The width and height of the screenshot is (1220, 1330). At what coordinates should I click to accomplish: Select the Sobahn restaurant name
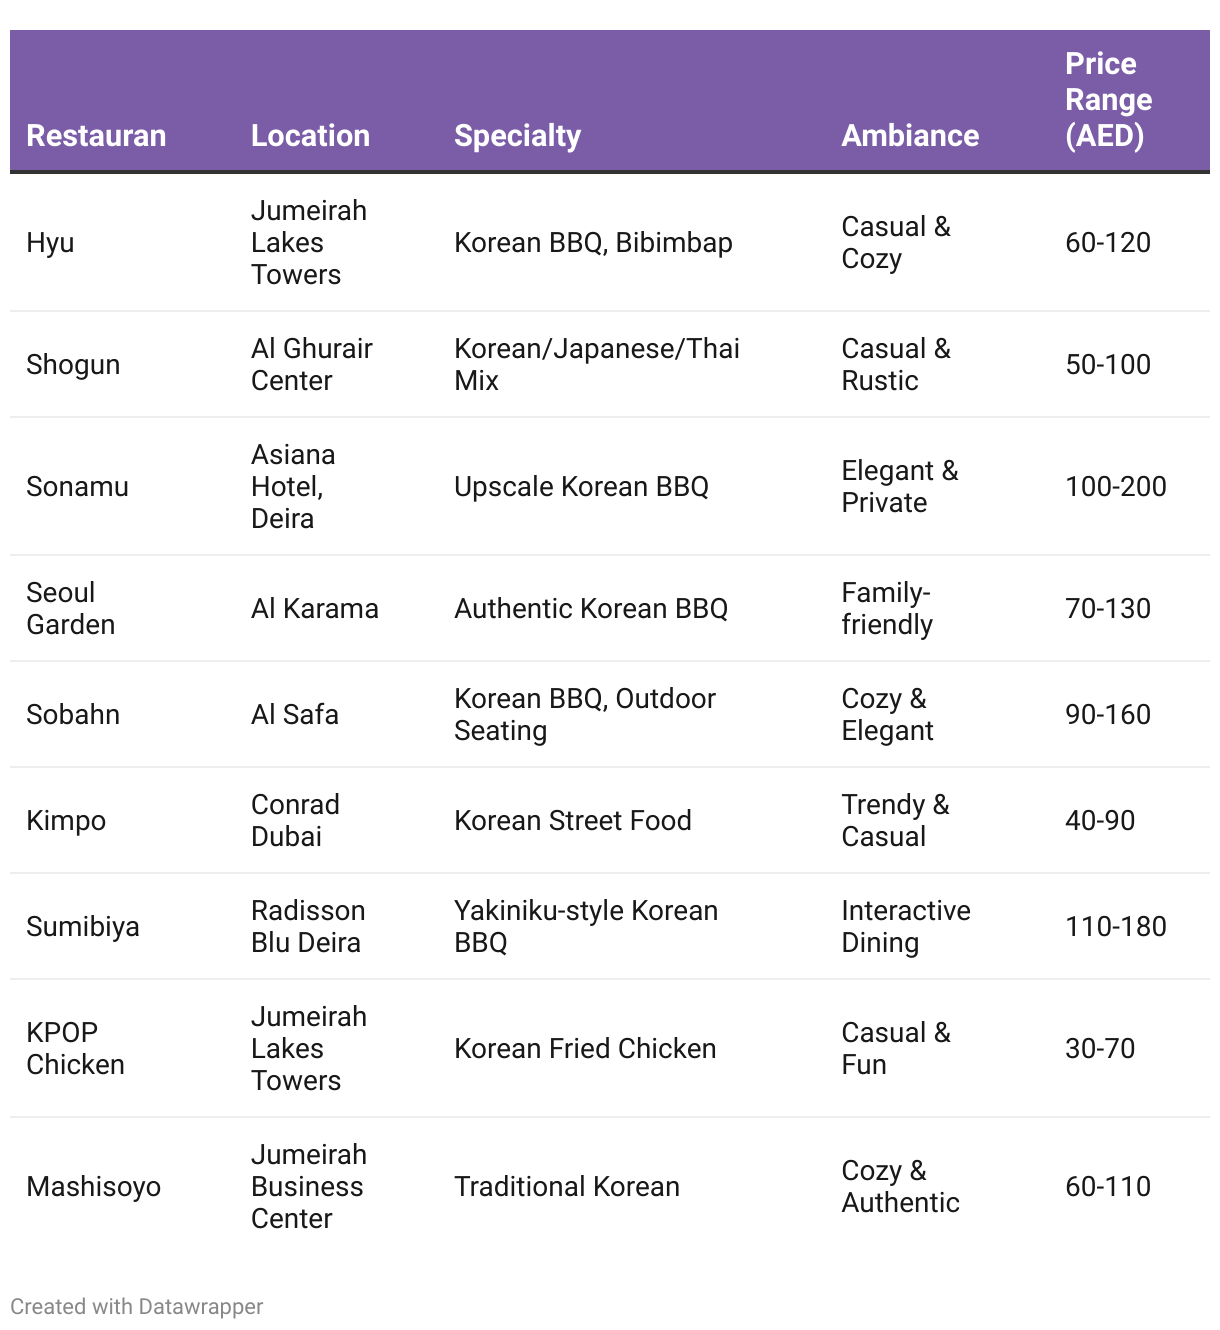[73, 714]
